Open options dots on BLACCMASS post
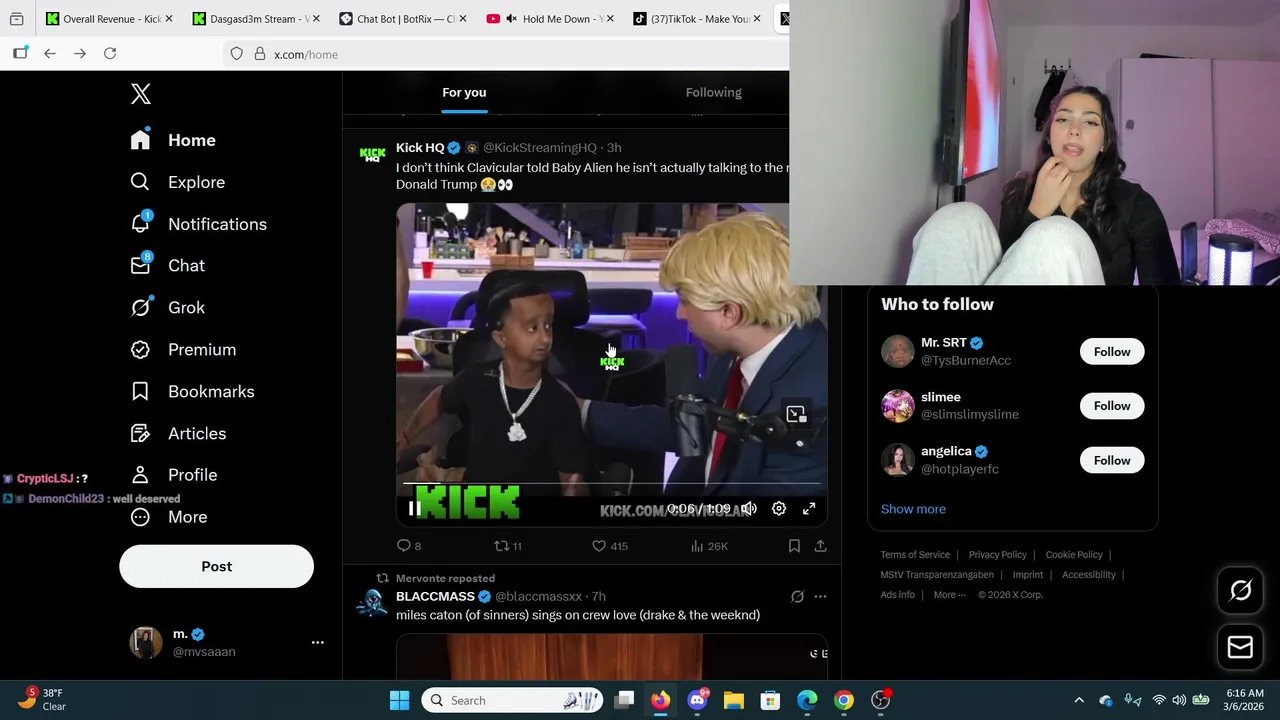This screenshot has height=720, width=1280. [x=820, y=596]
